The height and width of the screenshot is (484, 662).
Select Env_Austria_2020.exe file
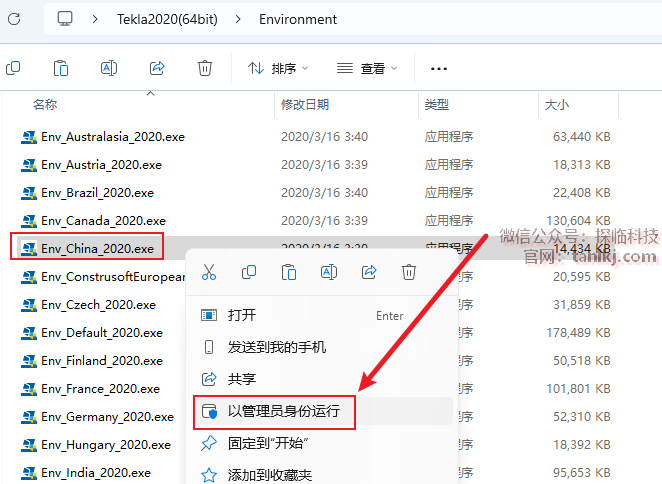click(101, 165)
